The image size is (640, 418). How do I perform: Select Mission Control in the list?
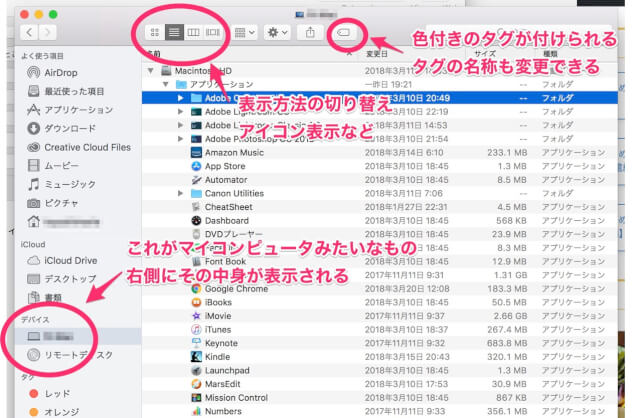point(236,398)
